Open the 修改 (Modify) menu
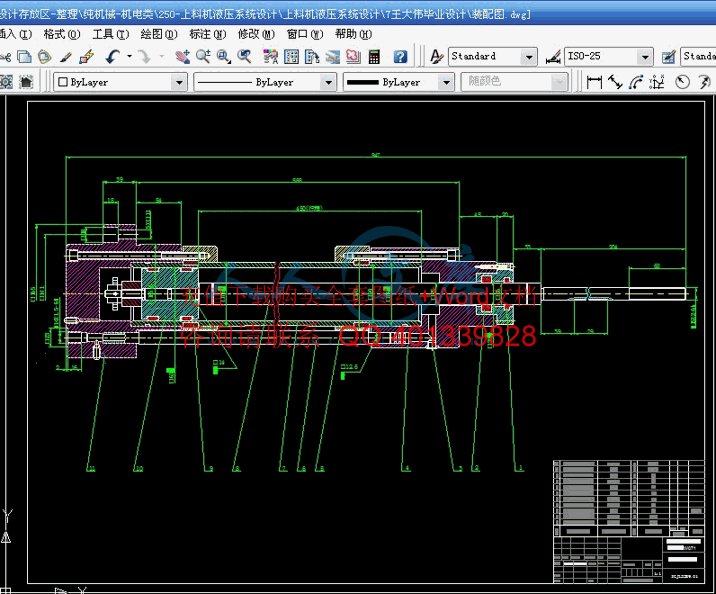716x594 pixels. tap(257, 34)
